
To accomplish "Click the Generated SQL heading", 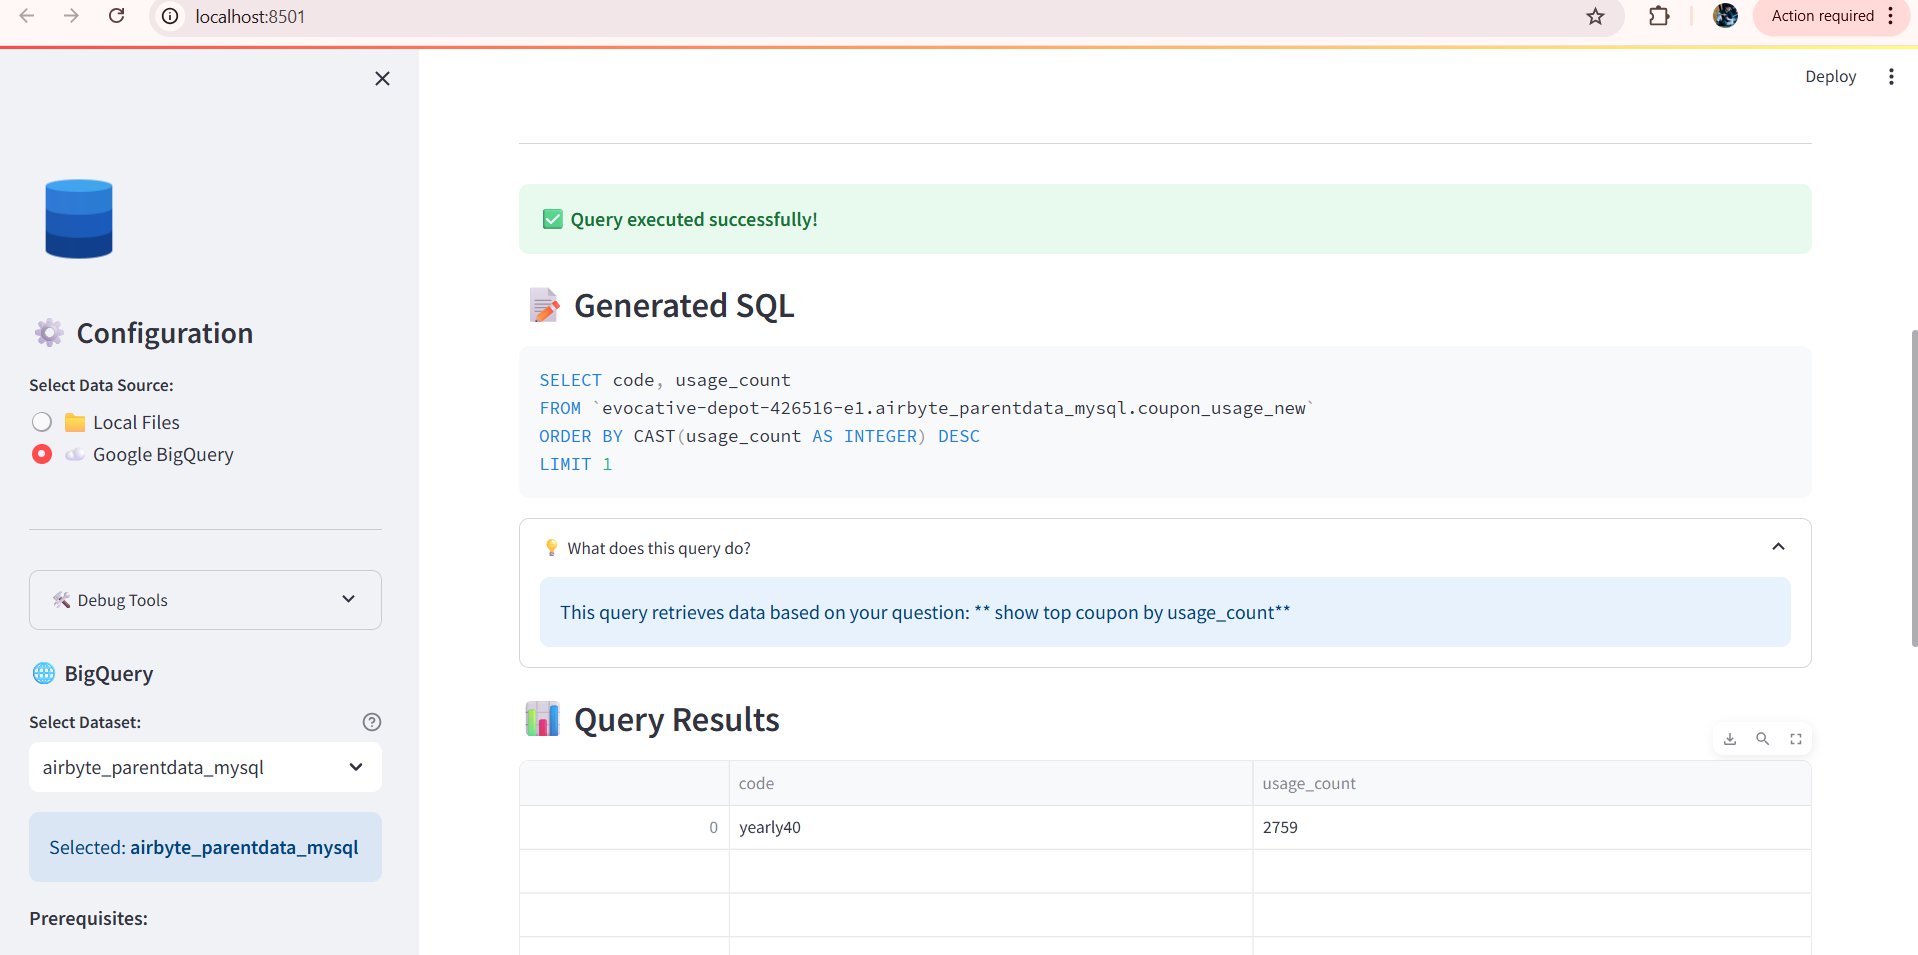I will pos(684,306).
